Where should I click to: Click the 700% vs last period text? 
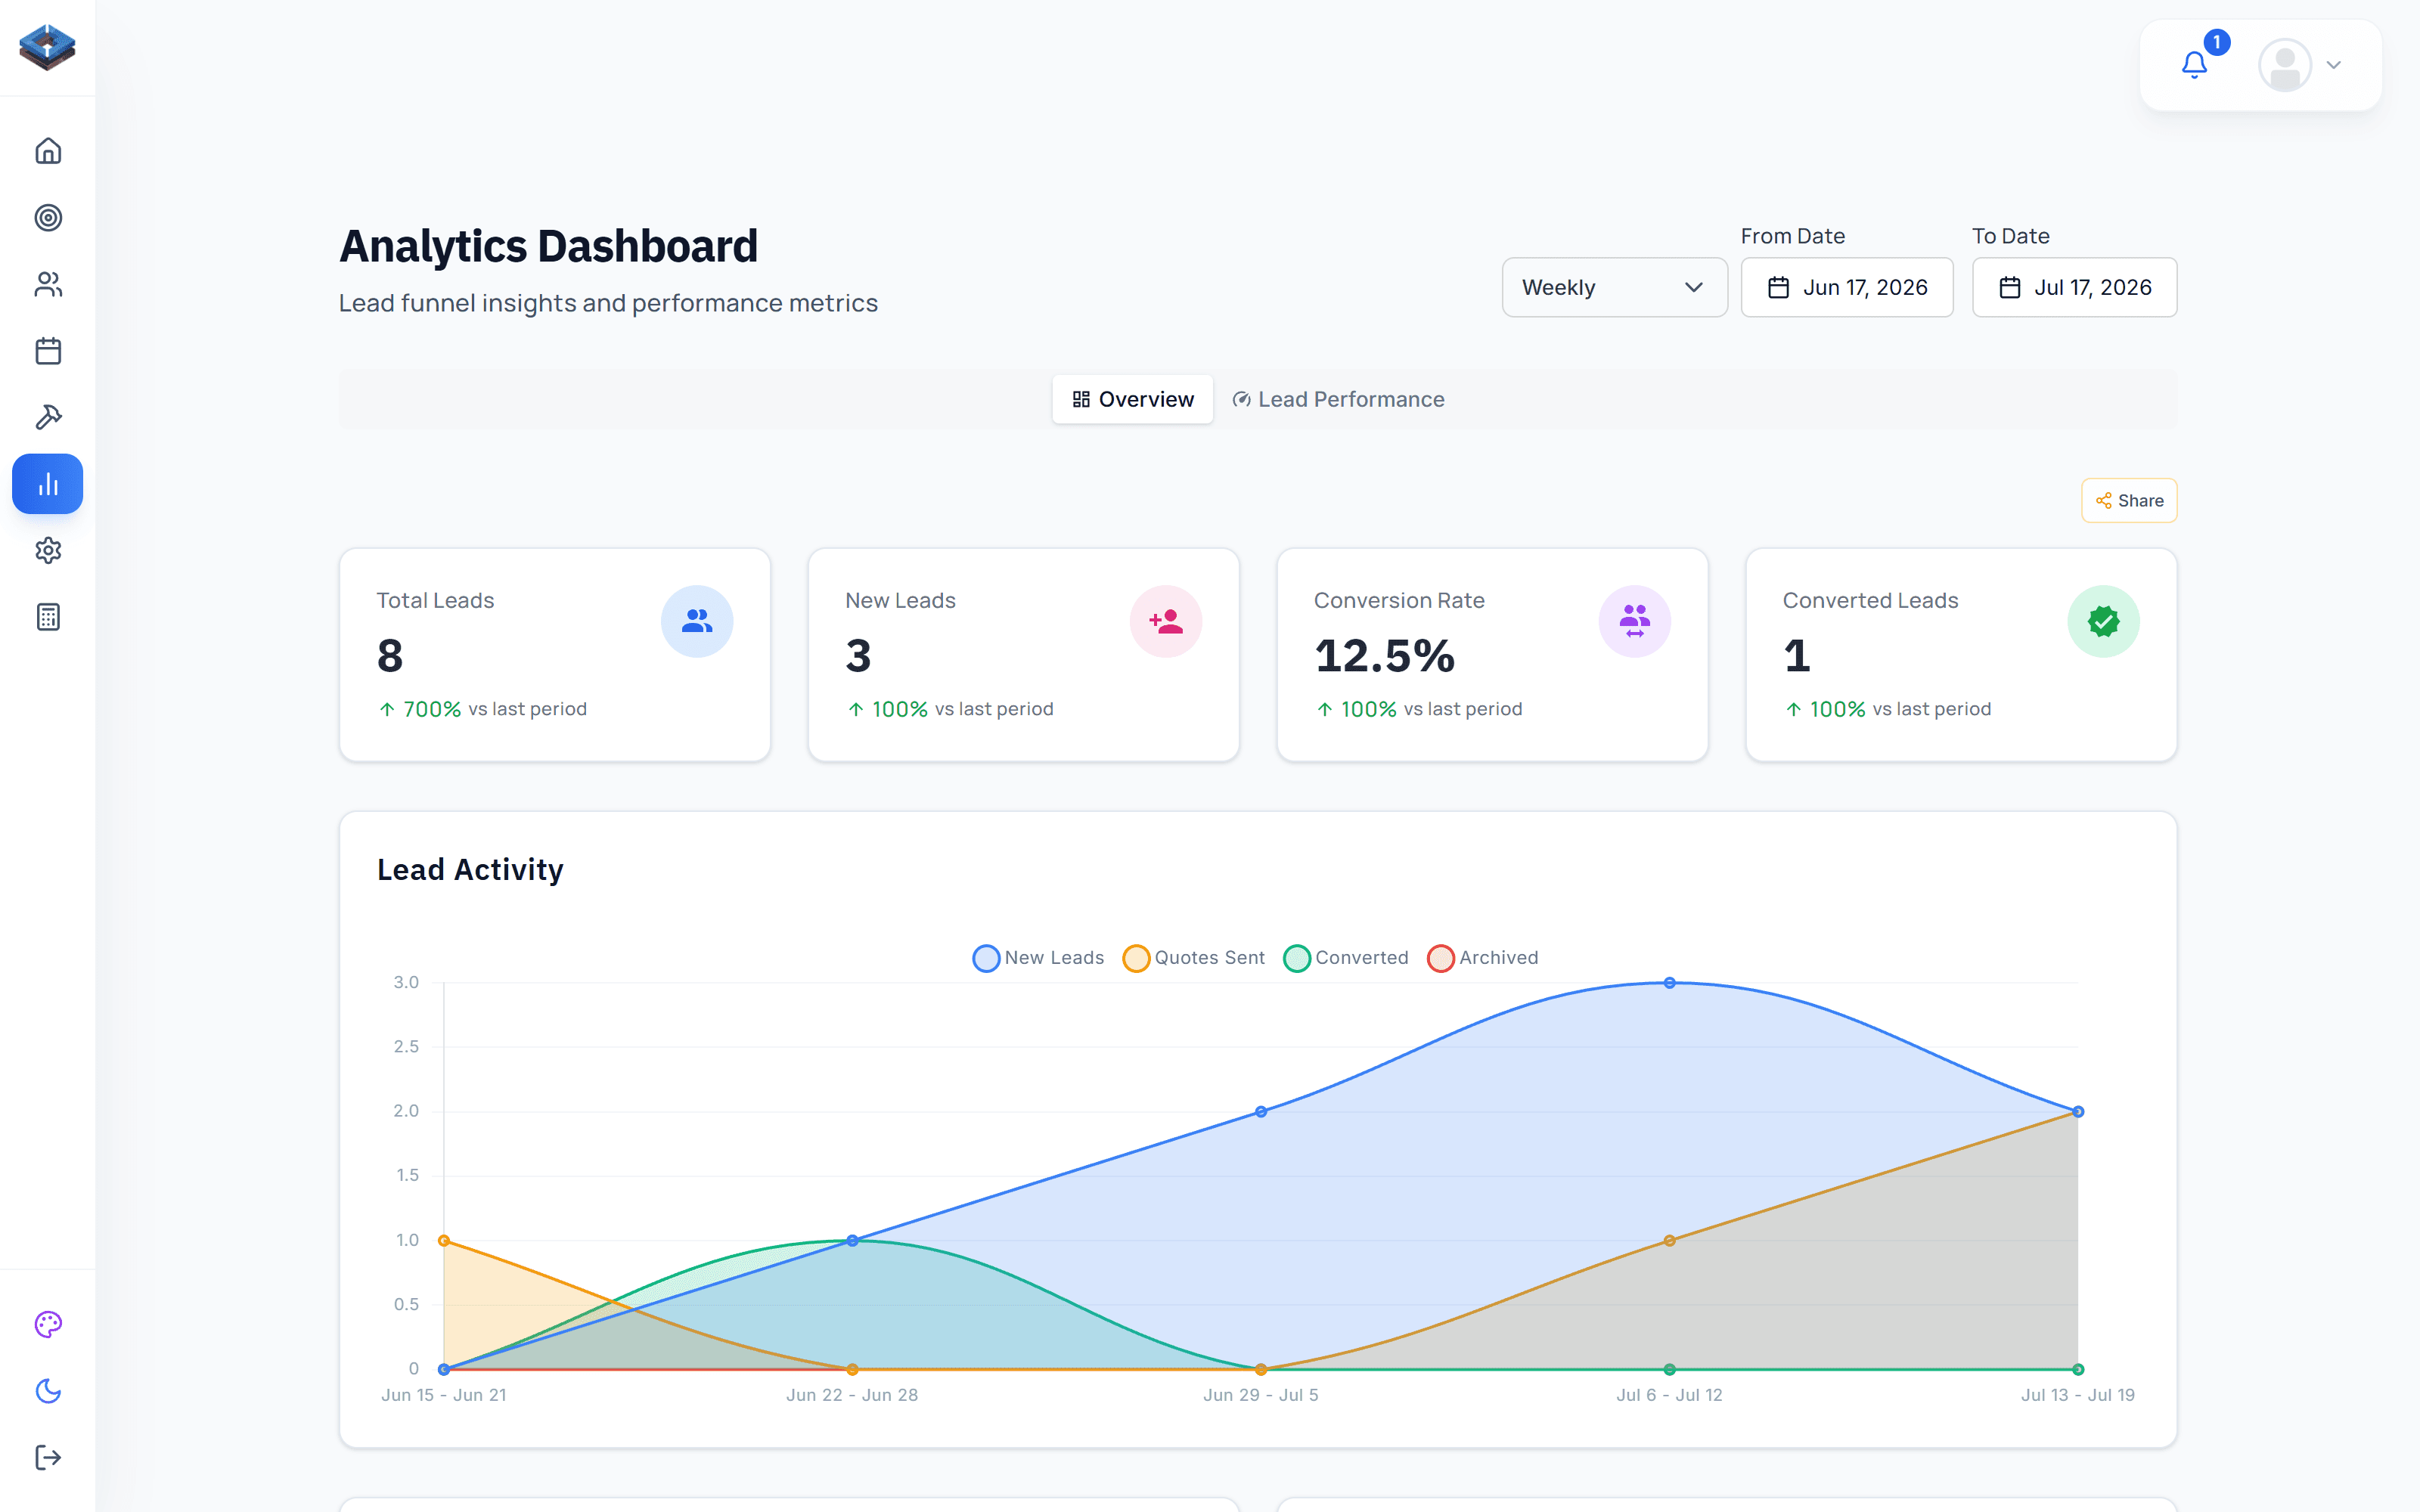482,709
